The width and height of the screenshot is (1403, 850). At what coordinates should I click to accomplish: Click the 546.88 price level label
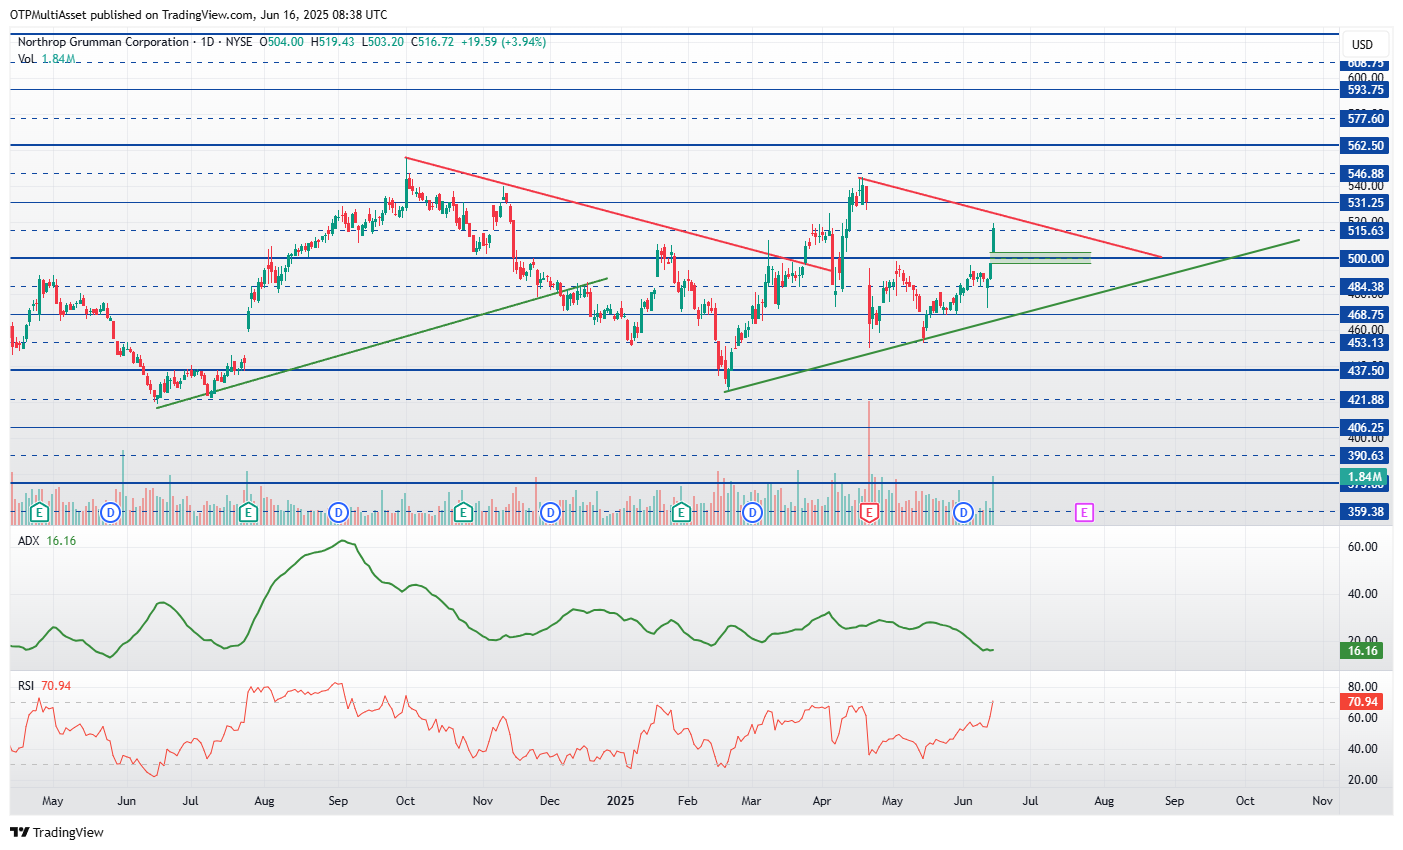tap(1366, 174)
